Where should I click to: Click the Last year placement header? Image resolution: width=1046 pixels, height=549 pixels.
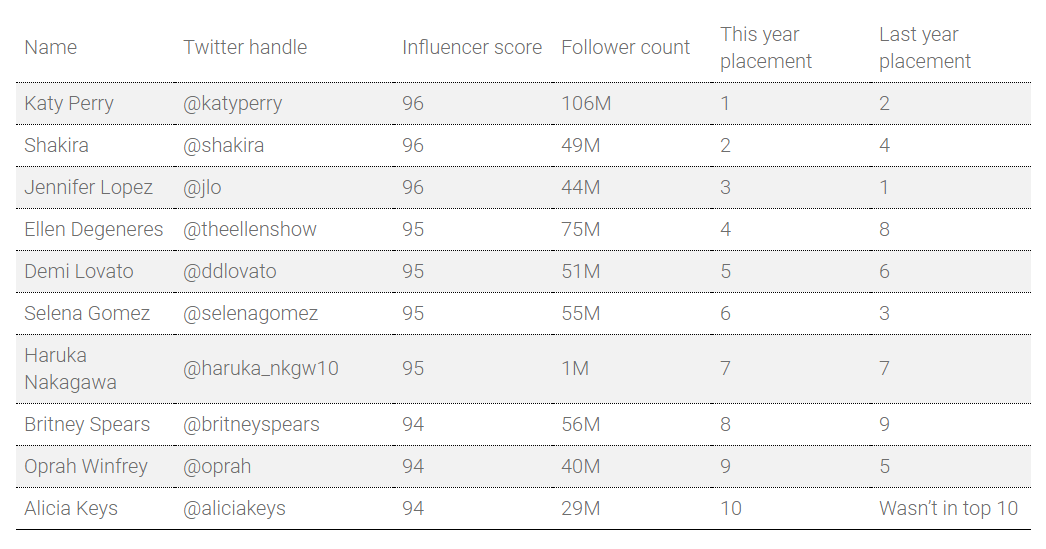coord(925,47)
